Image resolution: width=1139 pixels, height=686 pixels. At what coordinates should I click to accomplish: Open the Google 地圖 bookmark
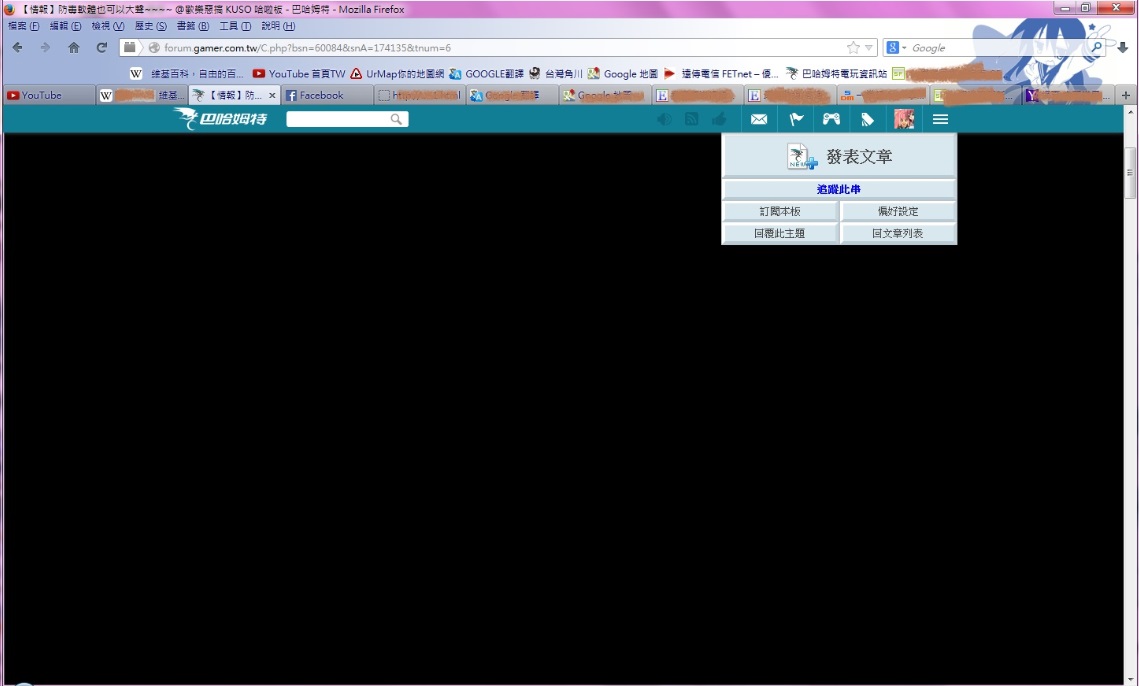[623, 73]
